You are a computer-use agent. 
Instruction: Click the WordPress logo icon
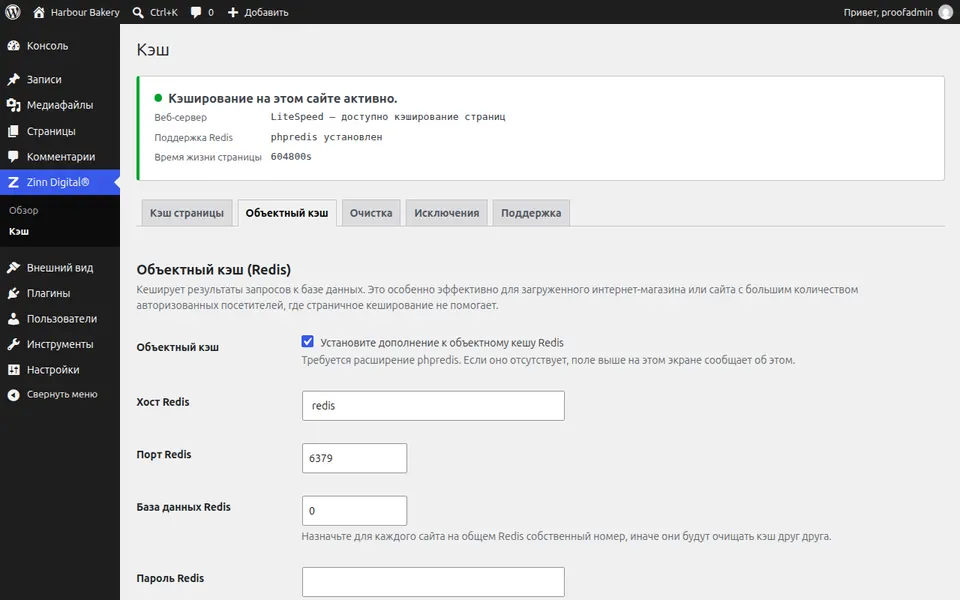pyautogui.click(x=12, y=12)
